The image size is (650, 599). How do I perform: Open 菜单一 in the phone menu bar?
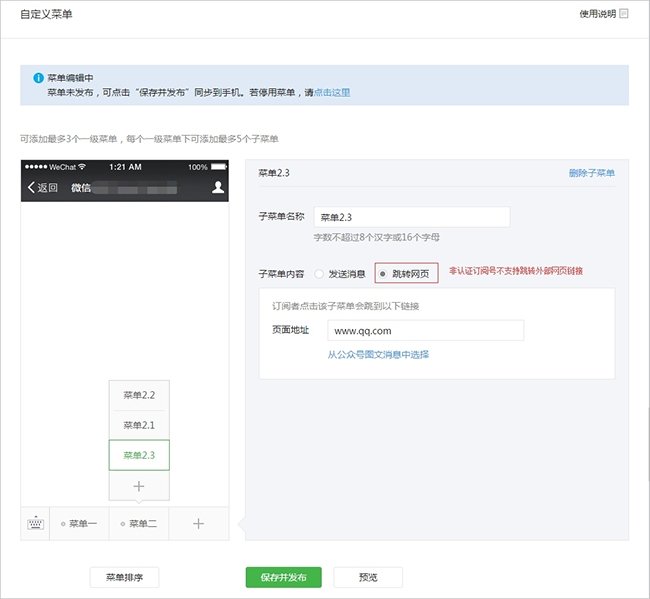(79, 524)
